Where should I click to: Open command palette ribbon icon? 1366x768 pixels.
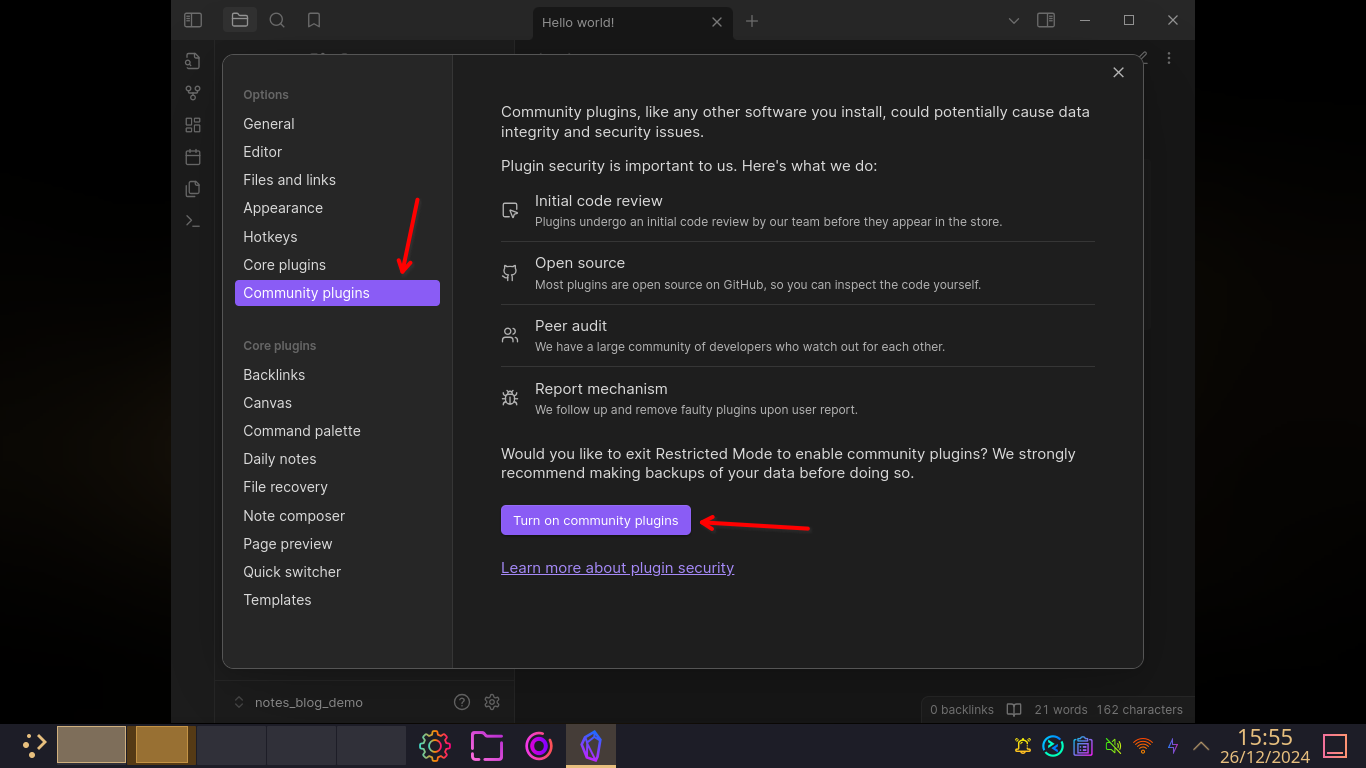193,221
